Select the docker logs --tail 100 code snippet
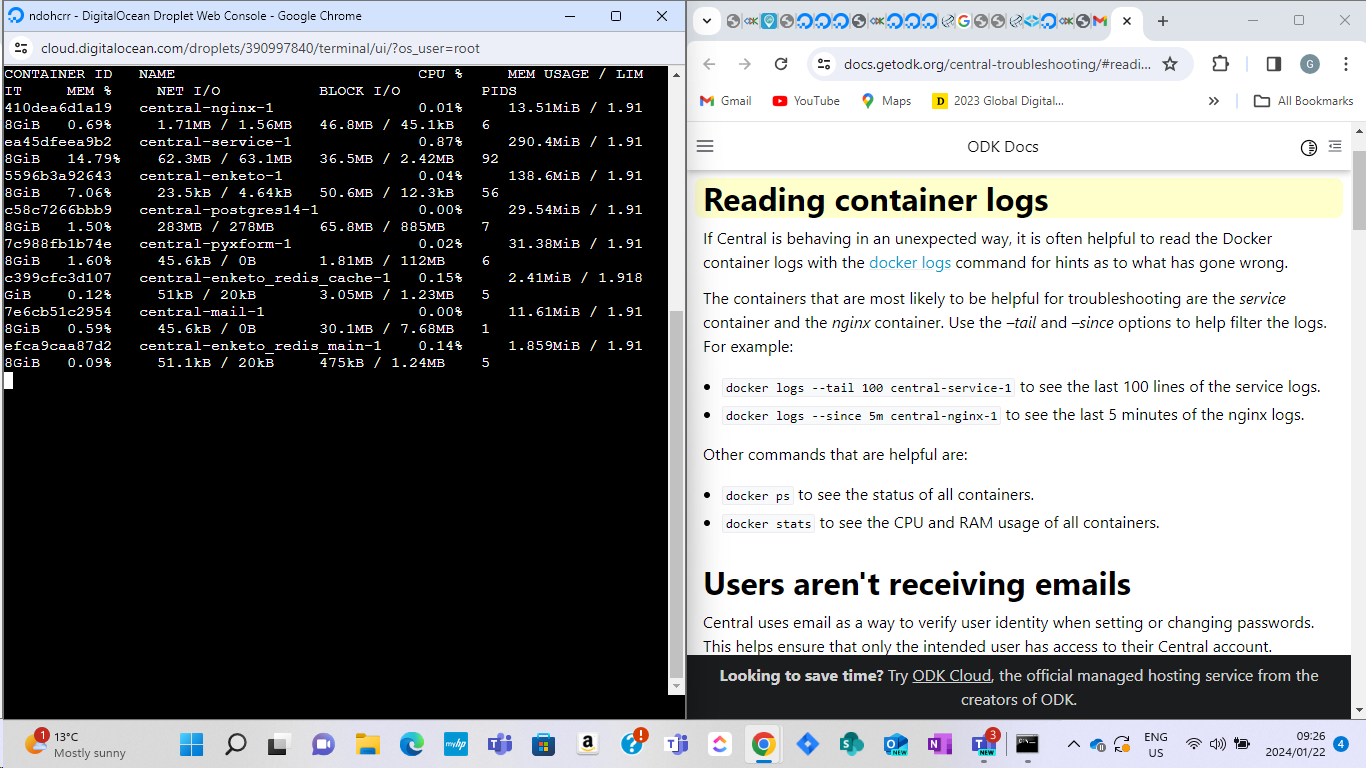Viewport: 1366px width, 768px height. (x=869, y=388)
